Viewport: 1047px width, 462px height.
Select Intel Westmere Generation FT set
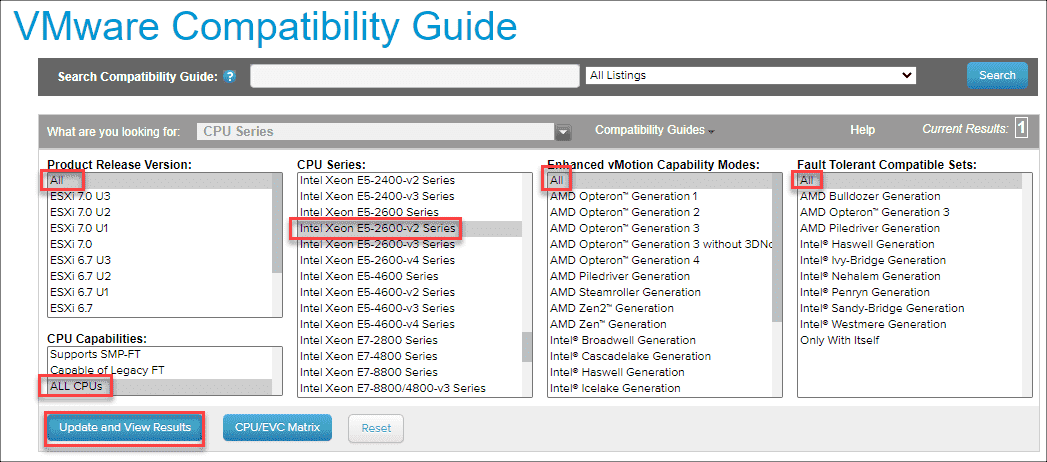[909, 324]
